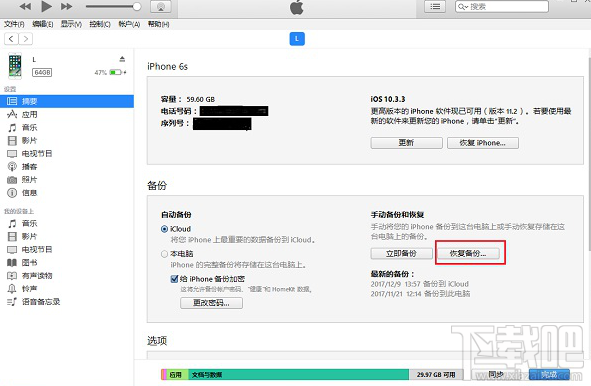The height and width of the screenshot is (386, 591).
Task: Click the 64GB capacity label
Action: tap(42, 72)
